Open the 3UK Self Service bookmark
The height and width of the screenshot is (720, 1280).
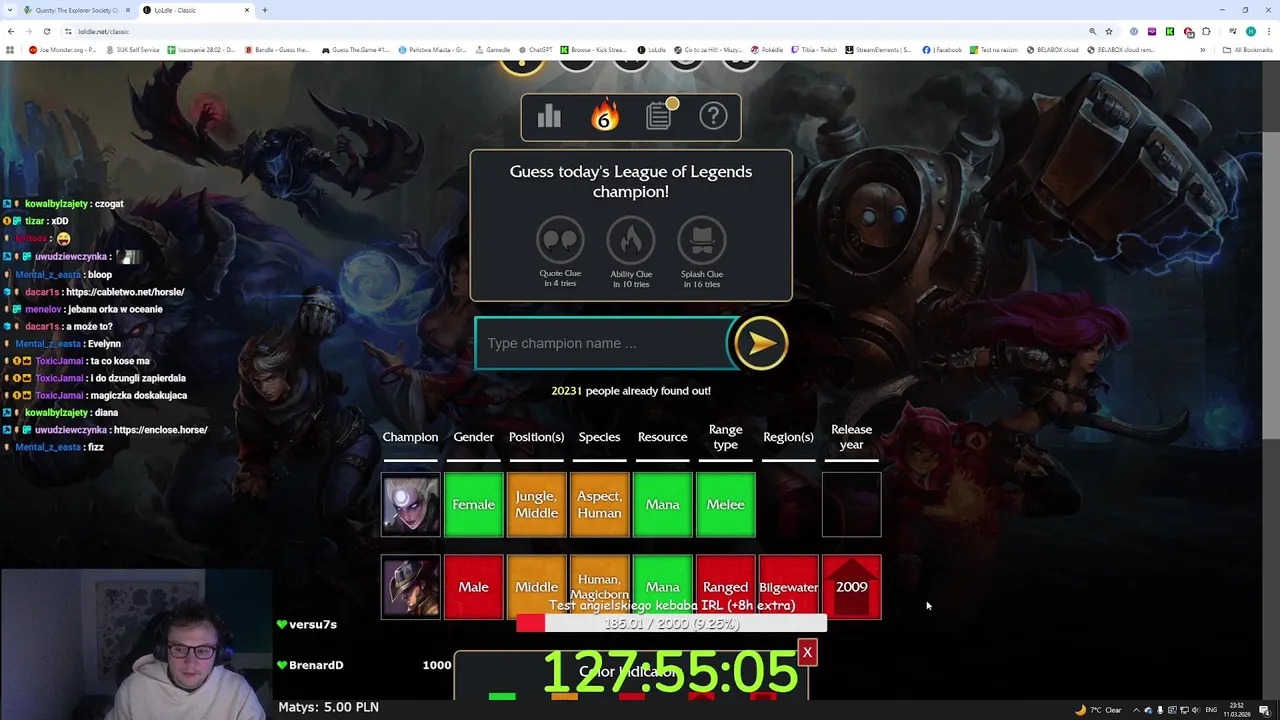coord(132,50)
